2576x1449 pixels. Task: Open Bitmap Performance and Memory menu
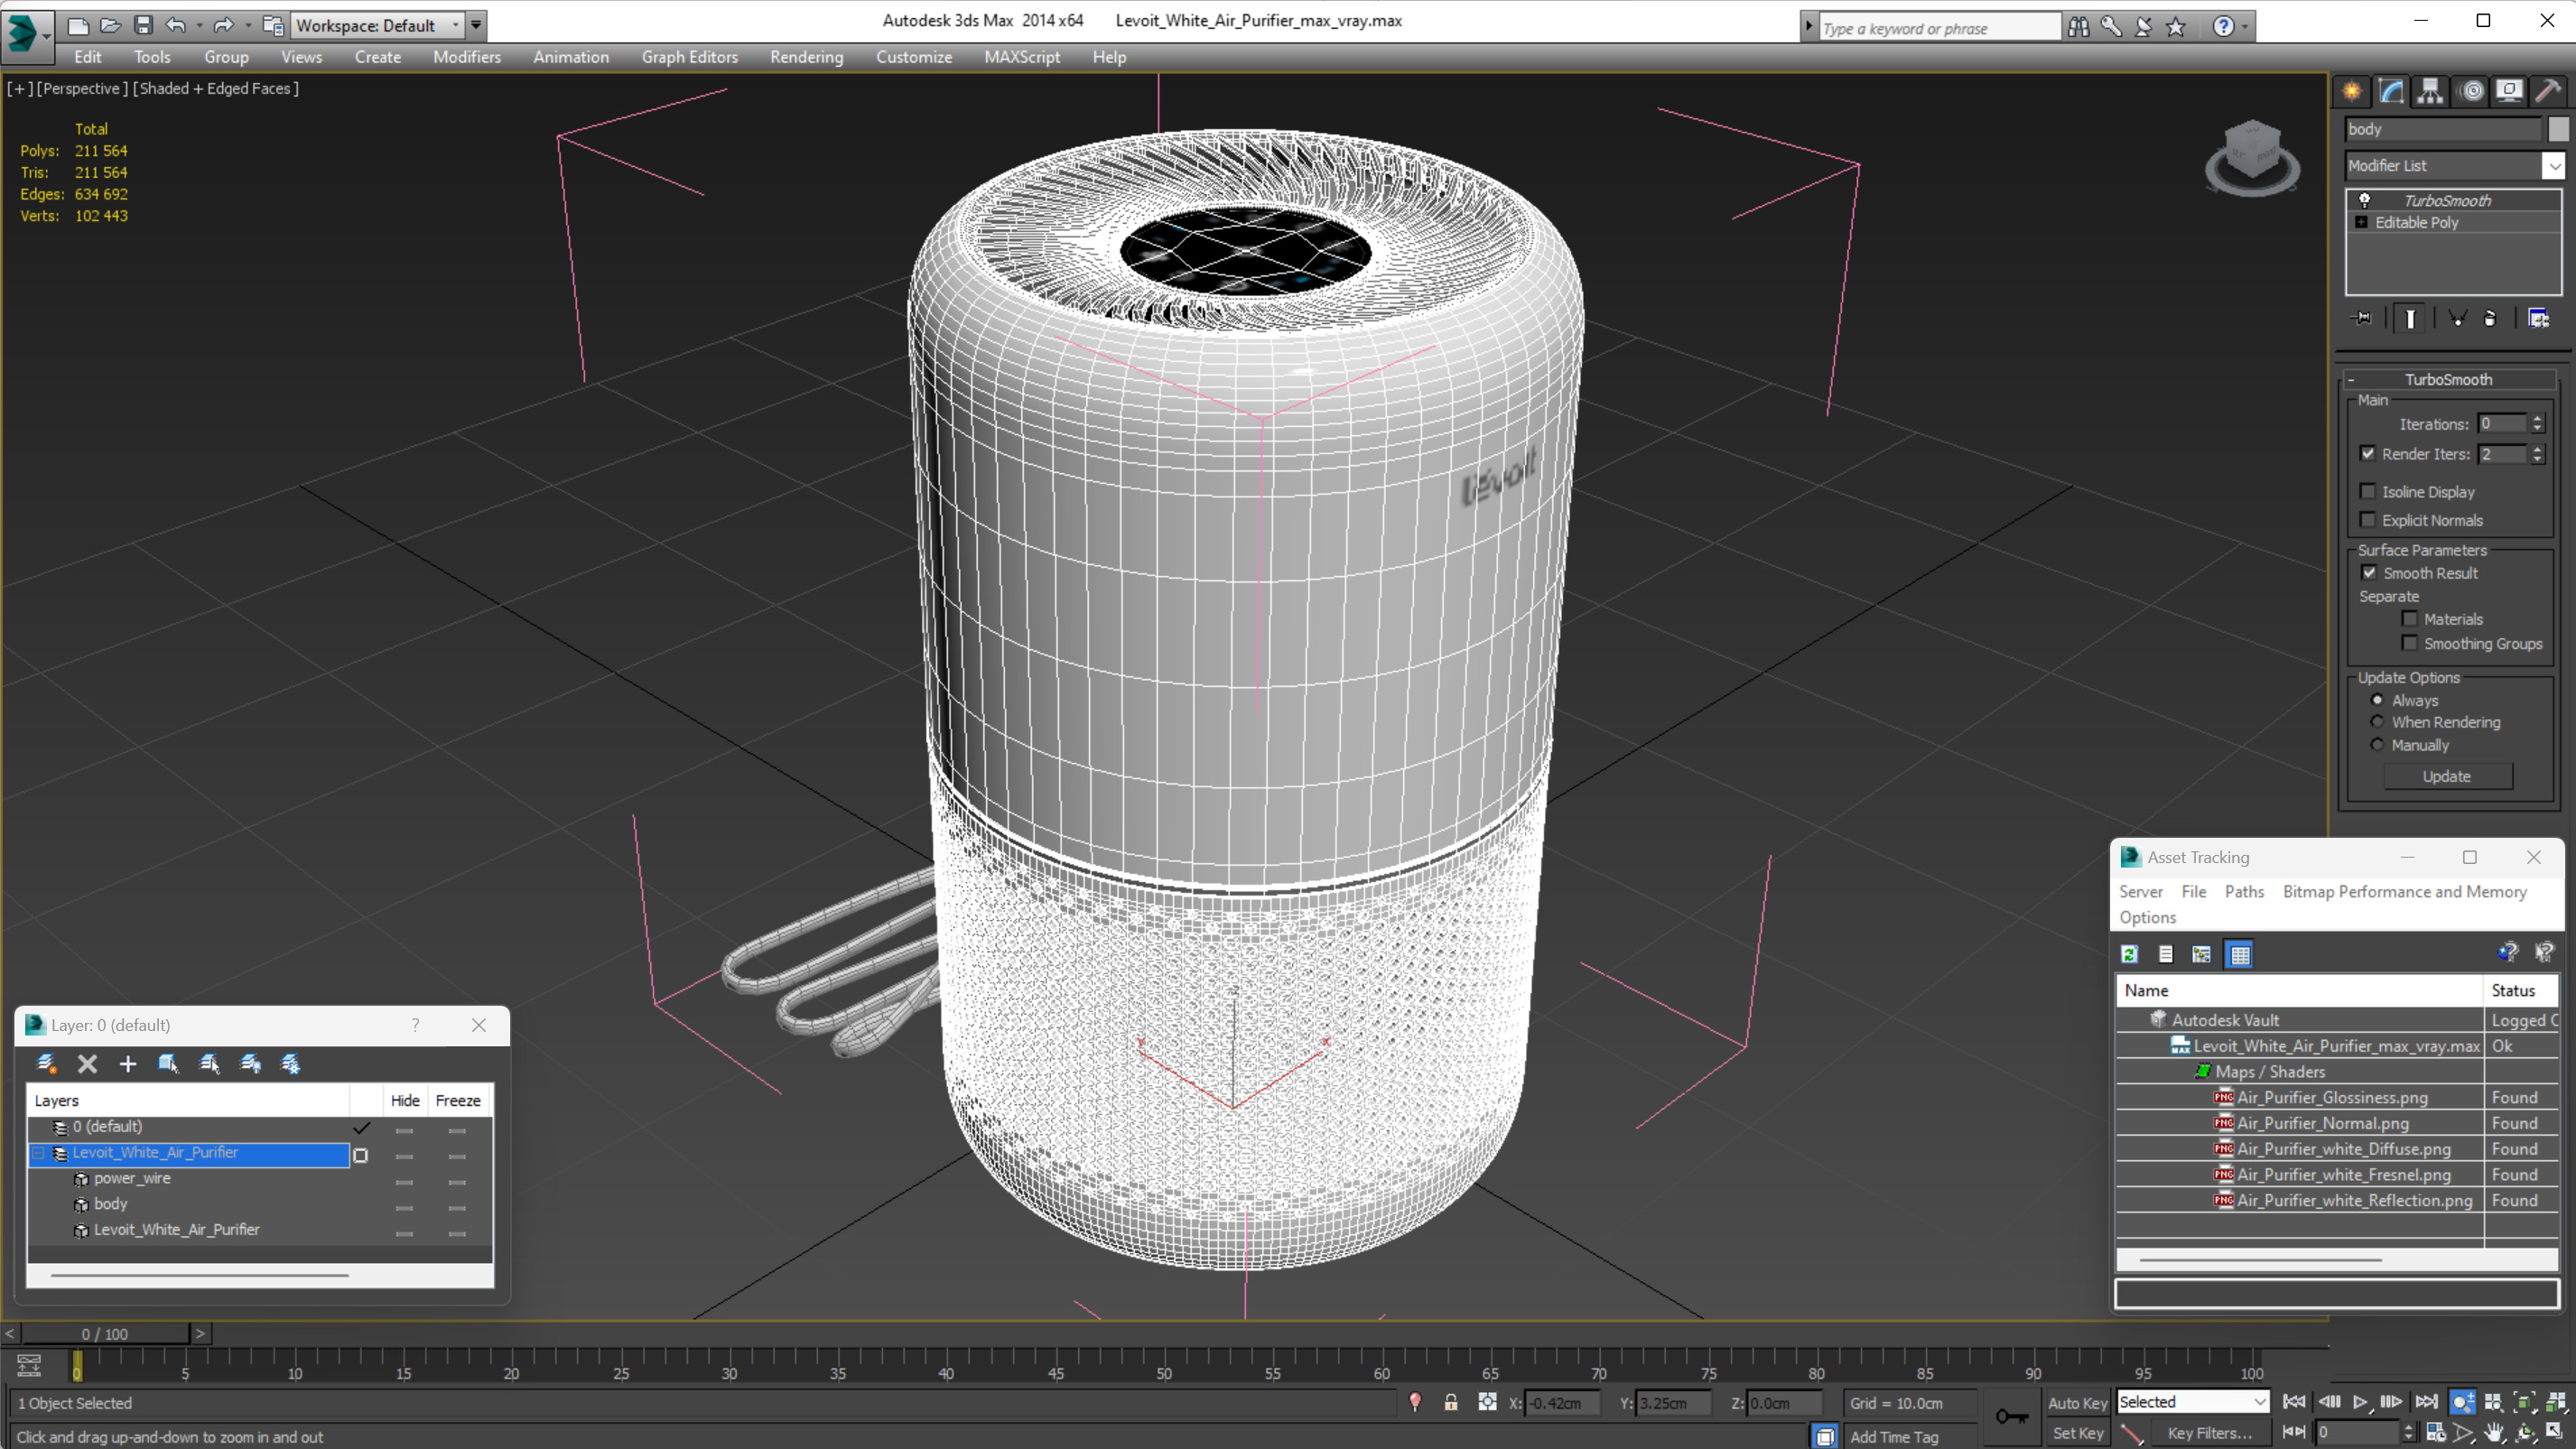pyautogui.click(x=2404, y=891)
